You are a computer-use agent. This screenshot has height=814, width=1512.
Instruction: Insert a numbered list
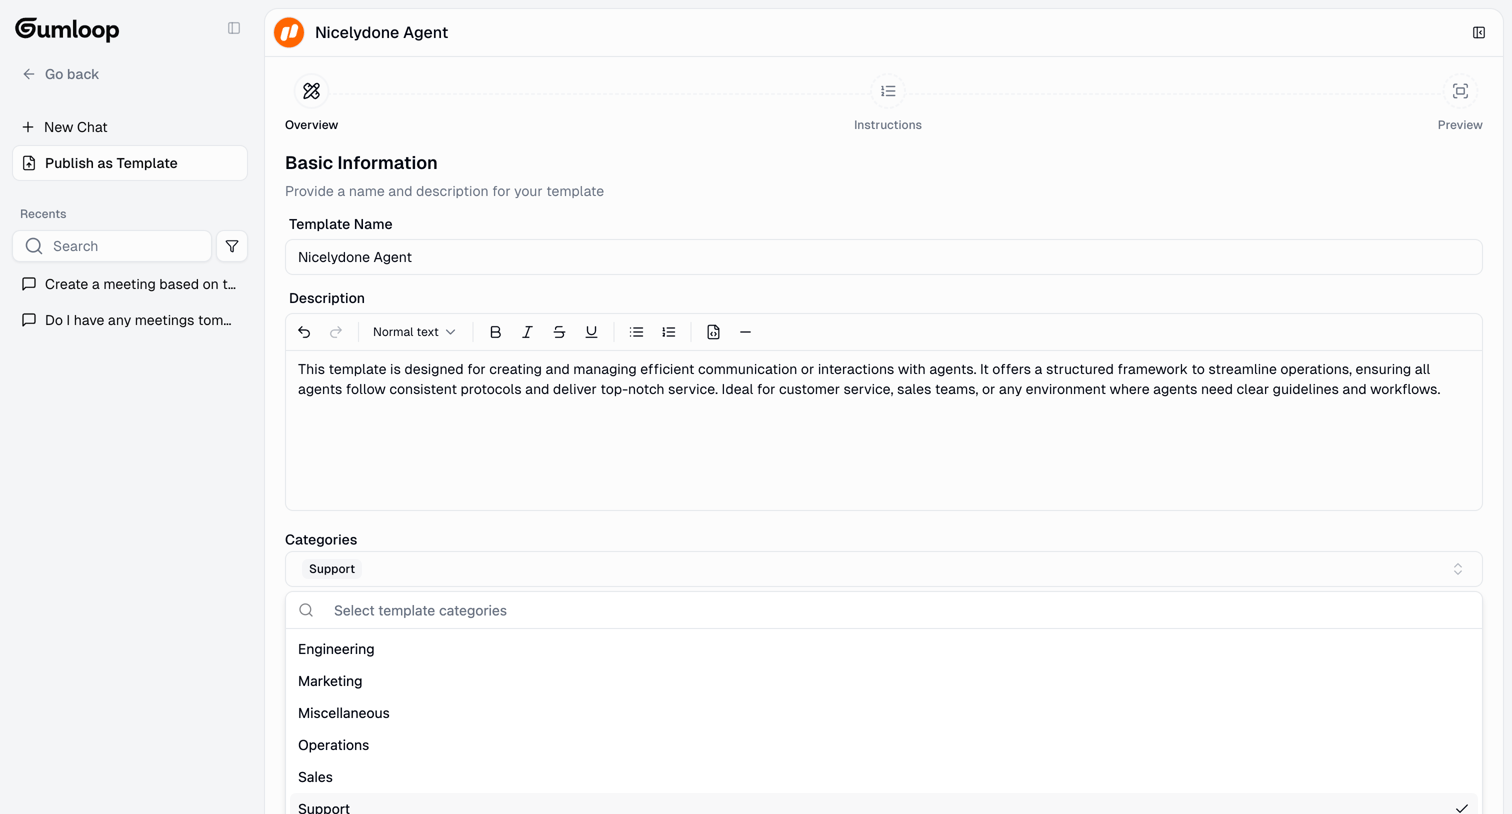[x=668, y=332]
